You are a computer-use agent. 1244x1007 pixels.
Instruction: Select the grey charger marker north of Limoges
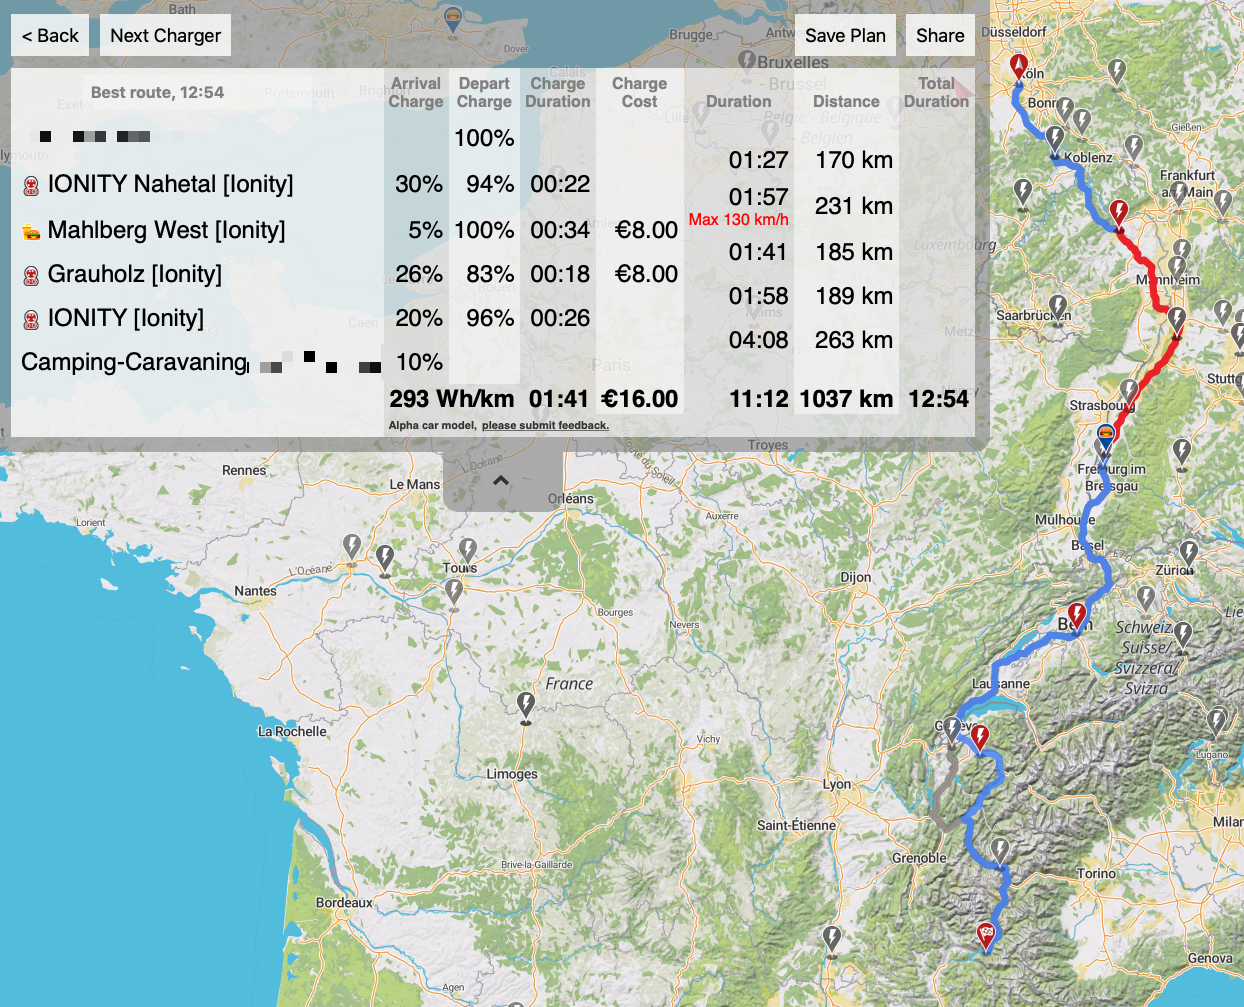point(526,704)
